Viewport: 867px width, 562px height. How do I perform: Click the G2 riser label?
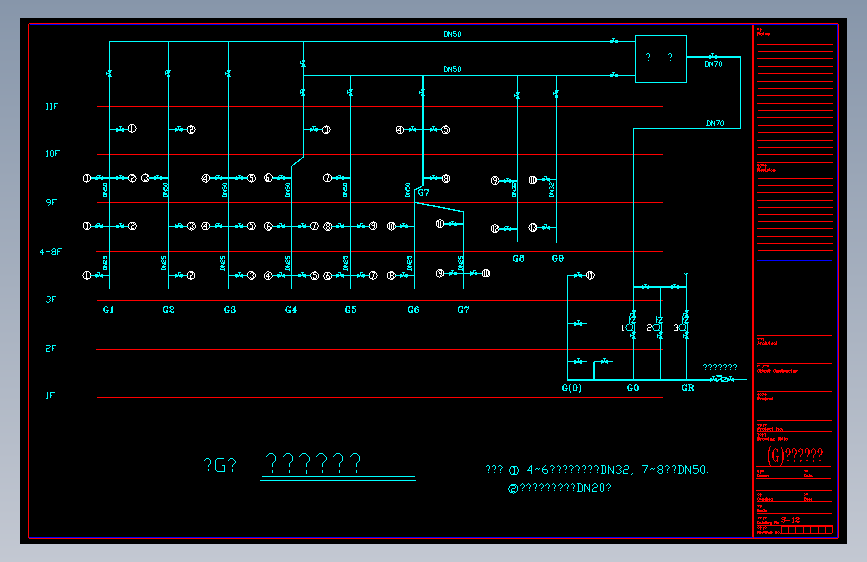(169, 310)
